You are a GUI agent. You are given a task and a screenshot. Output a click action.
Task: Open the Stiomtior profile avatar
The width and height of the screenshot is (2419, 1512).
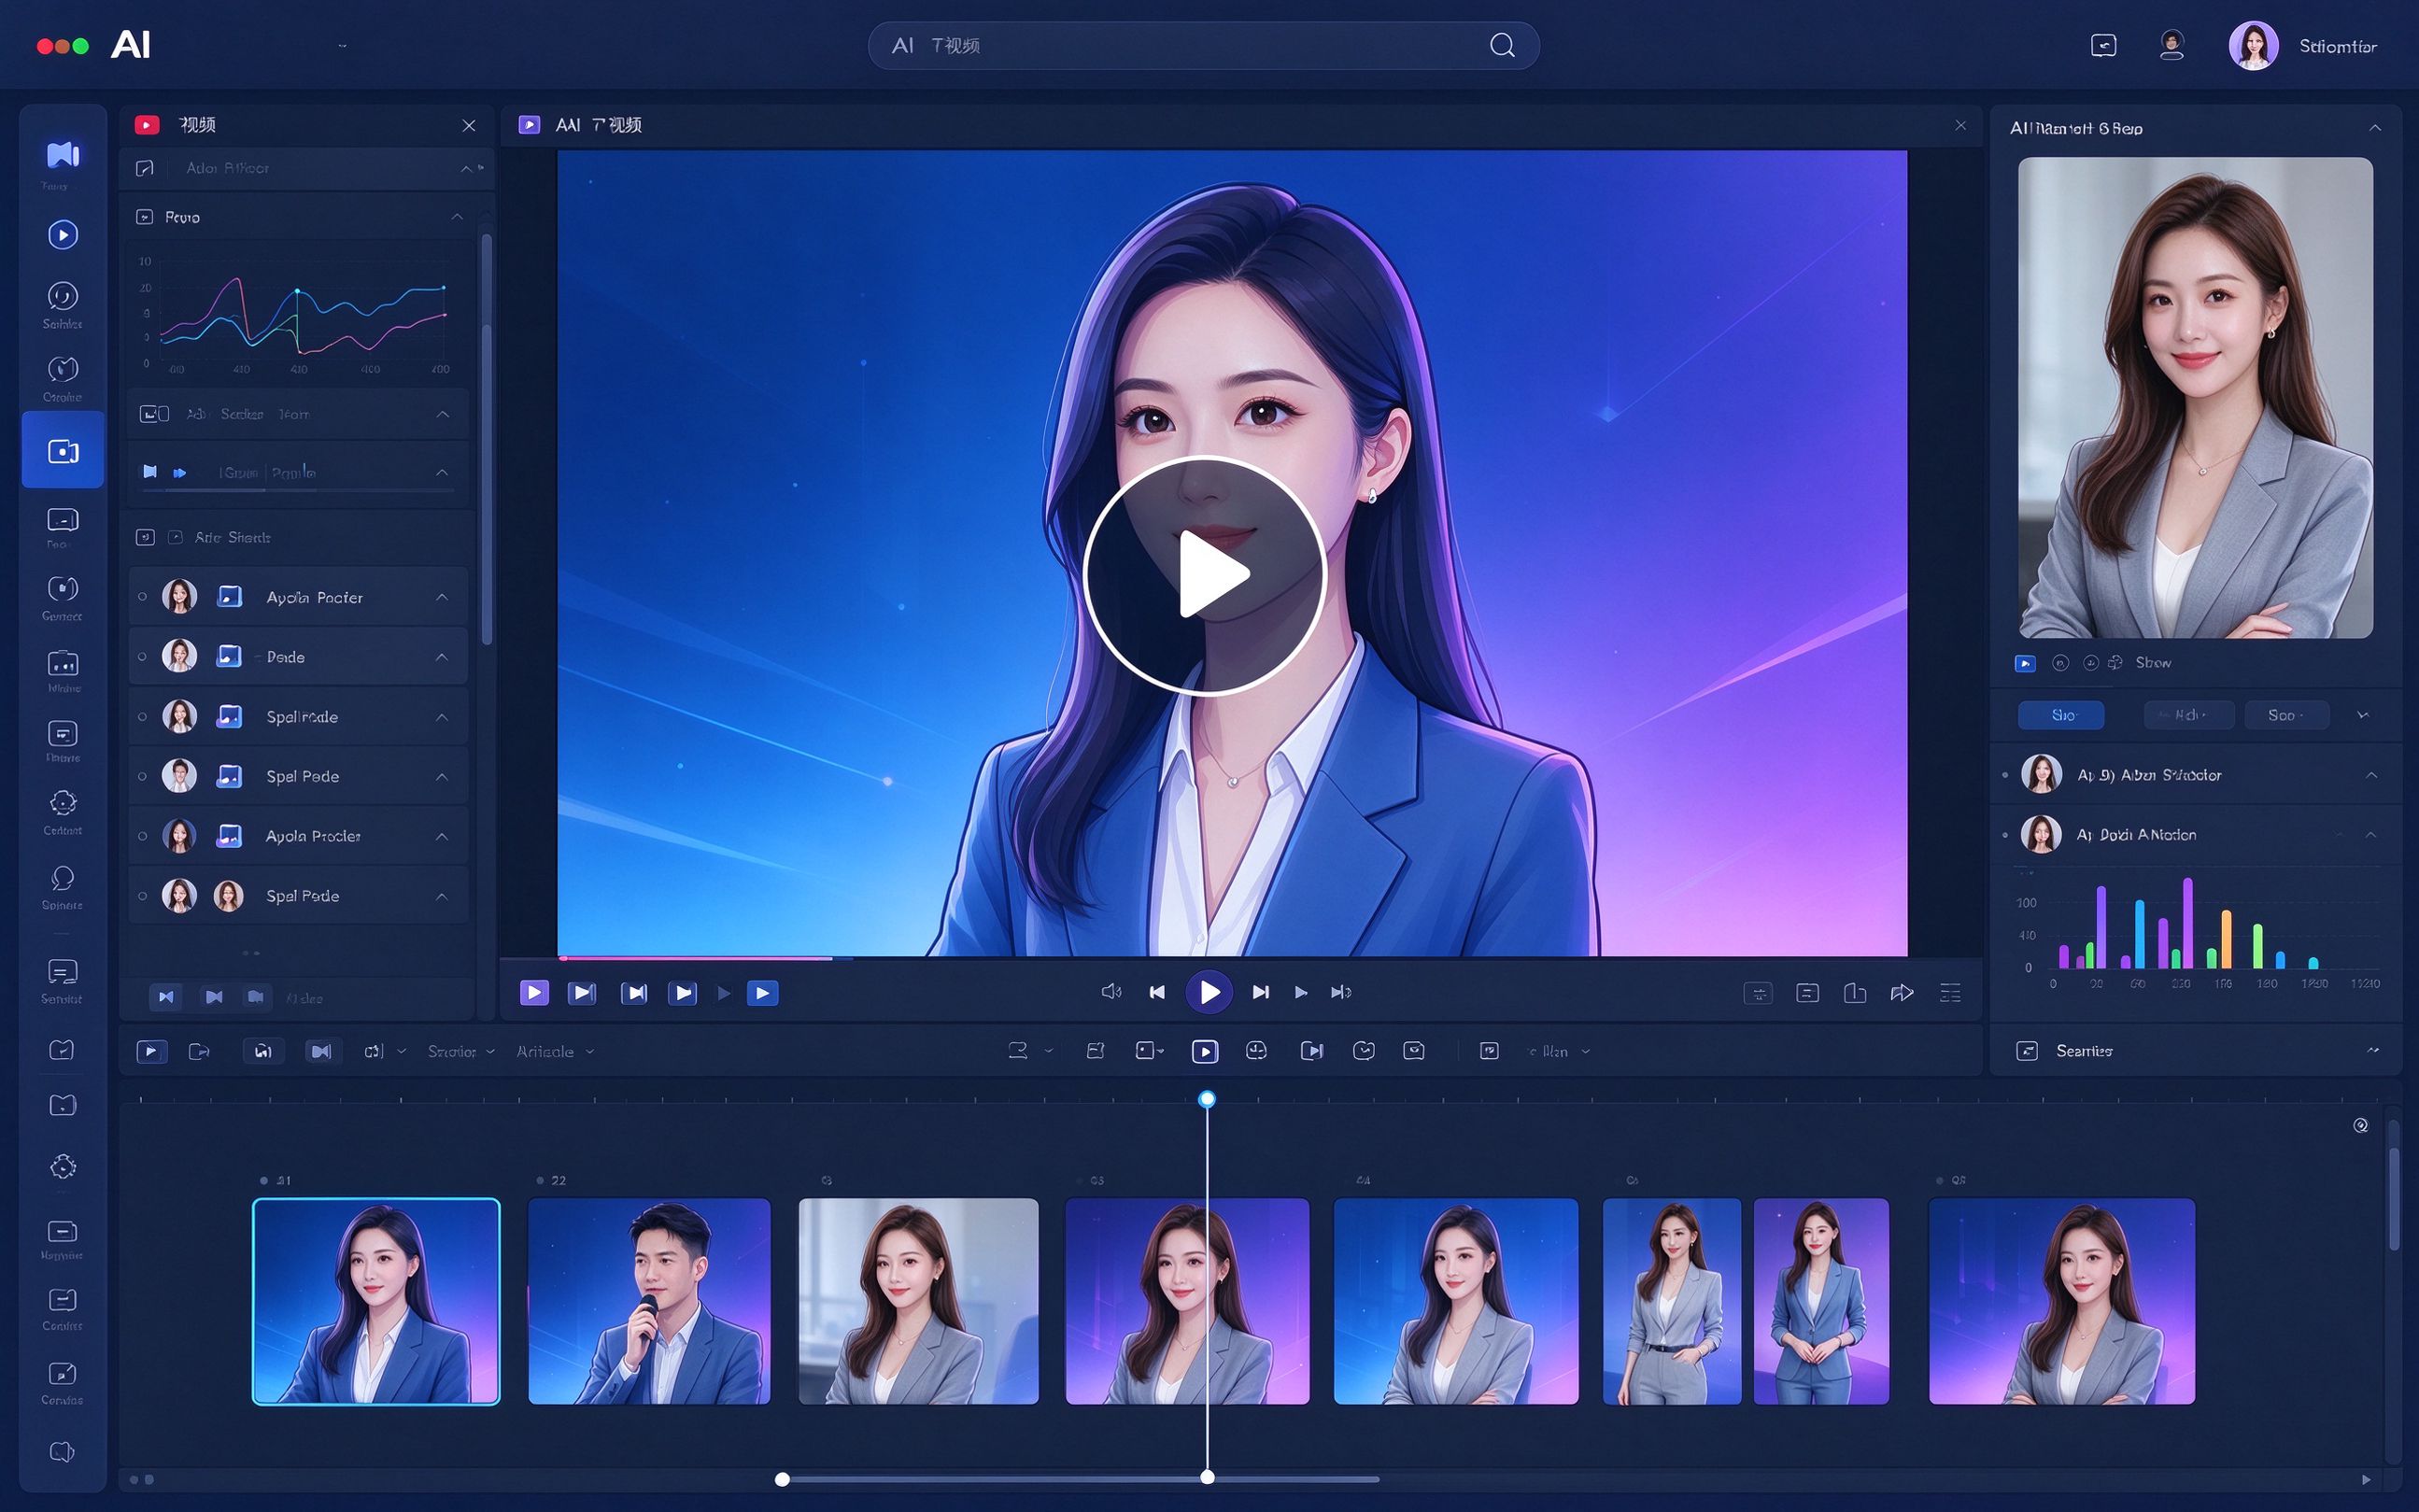2253,46
